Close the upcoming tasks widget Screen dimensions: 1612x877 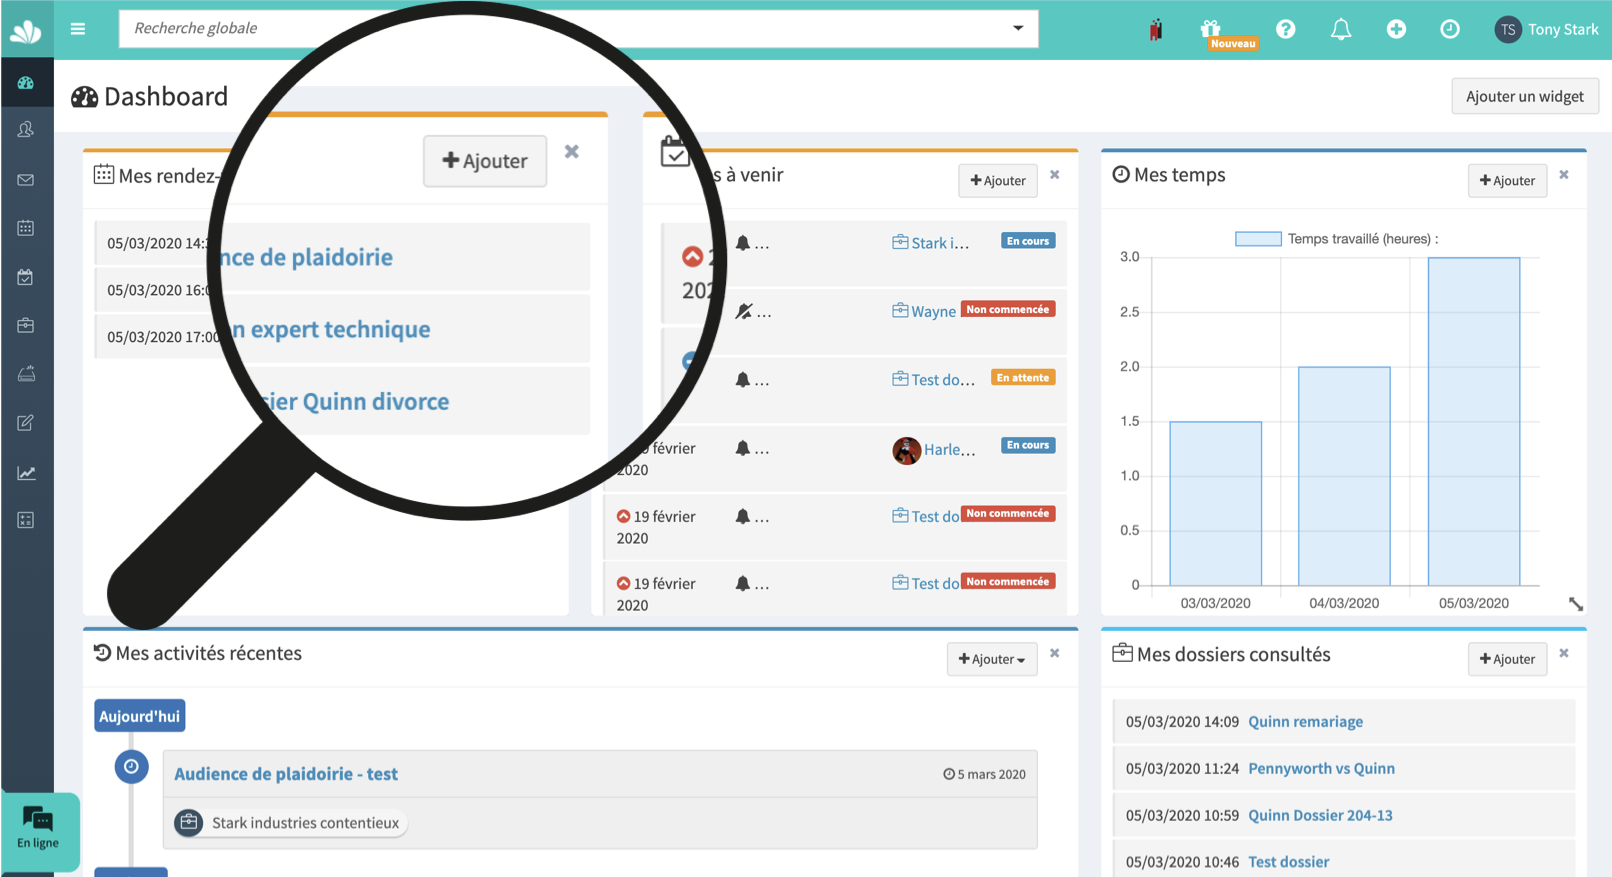(x=1054, y=175)
